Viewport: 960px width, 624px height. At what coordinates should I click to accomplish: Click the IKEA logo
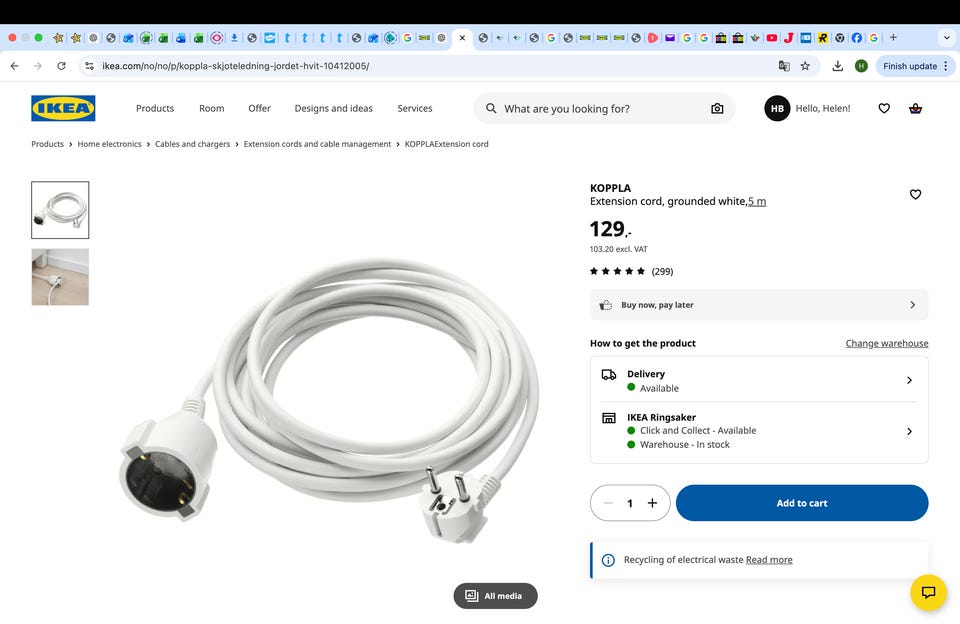coord(63,108)
